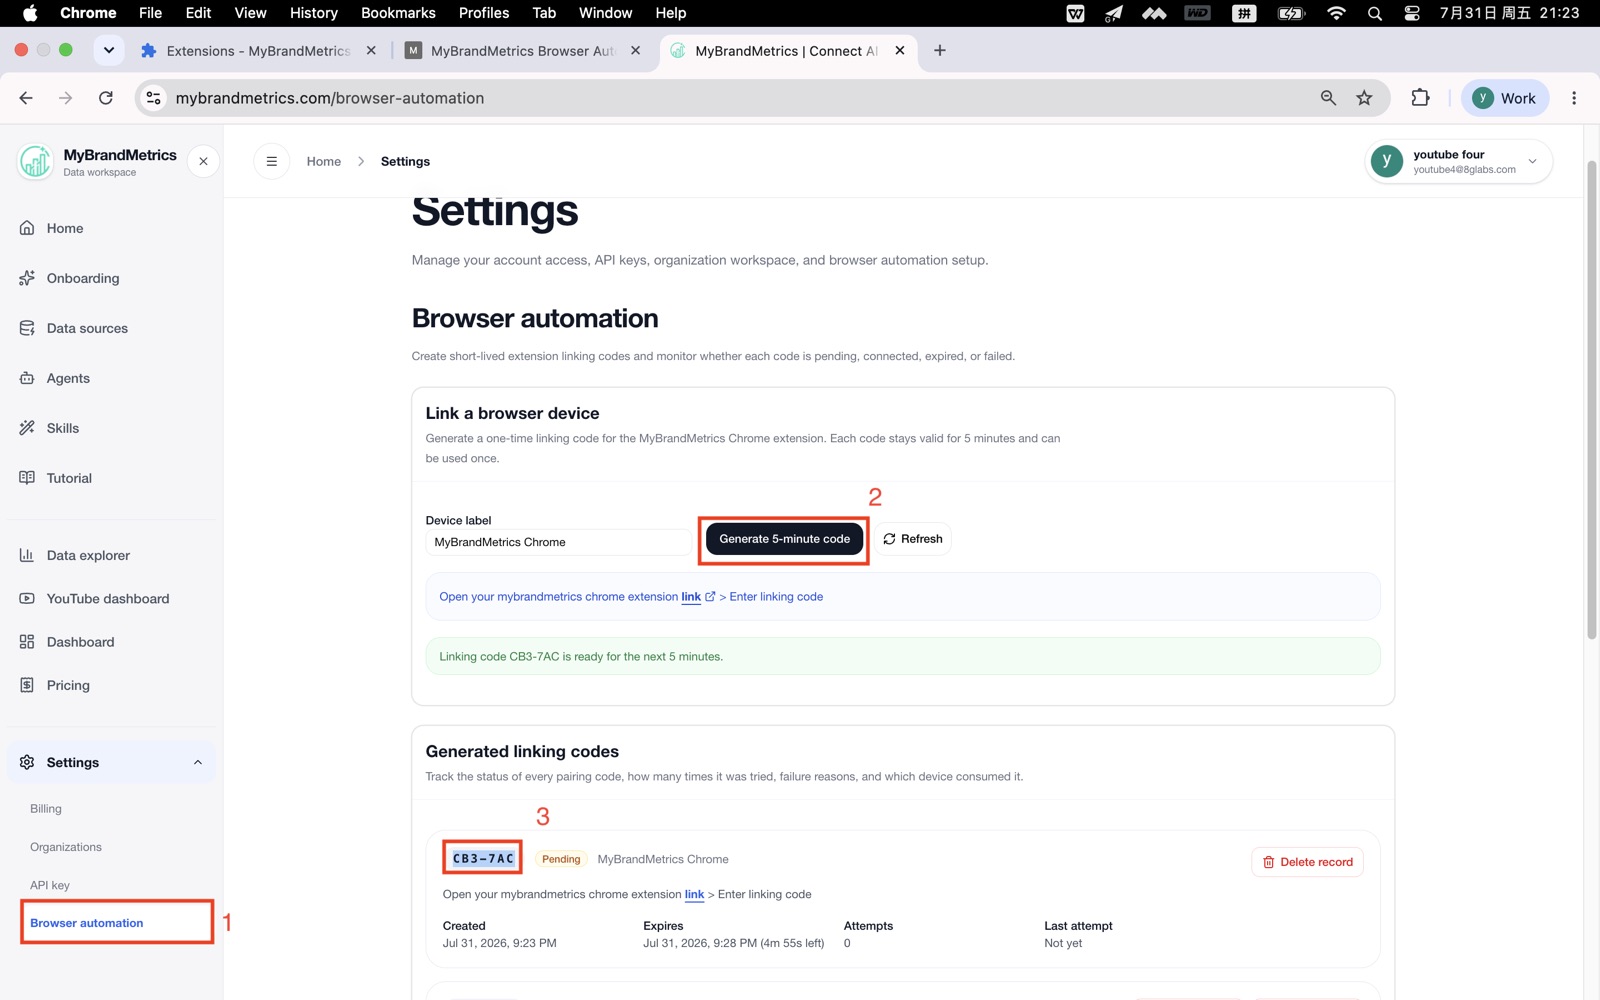
Task: Open Billing settings
Action: pyautogui.click(x=46, y=809)
